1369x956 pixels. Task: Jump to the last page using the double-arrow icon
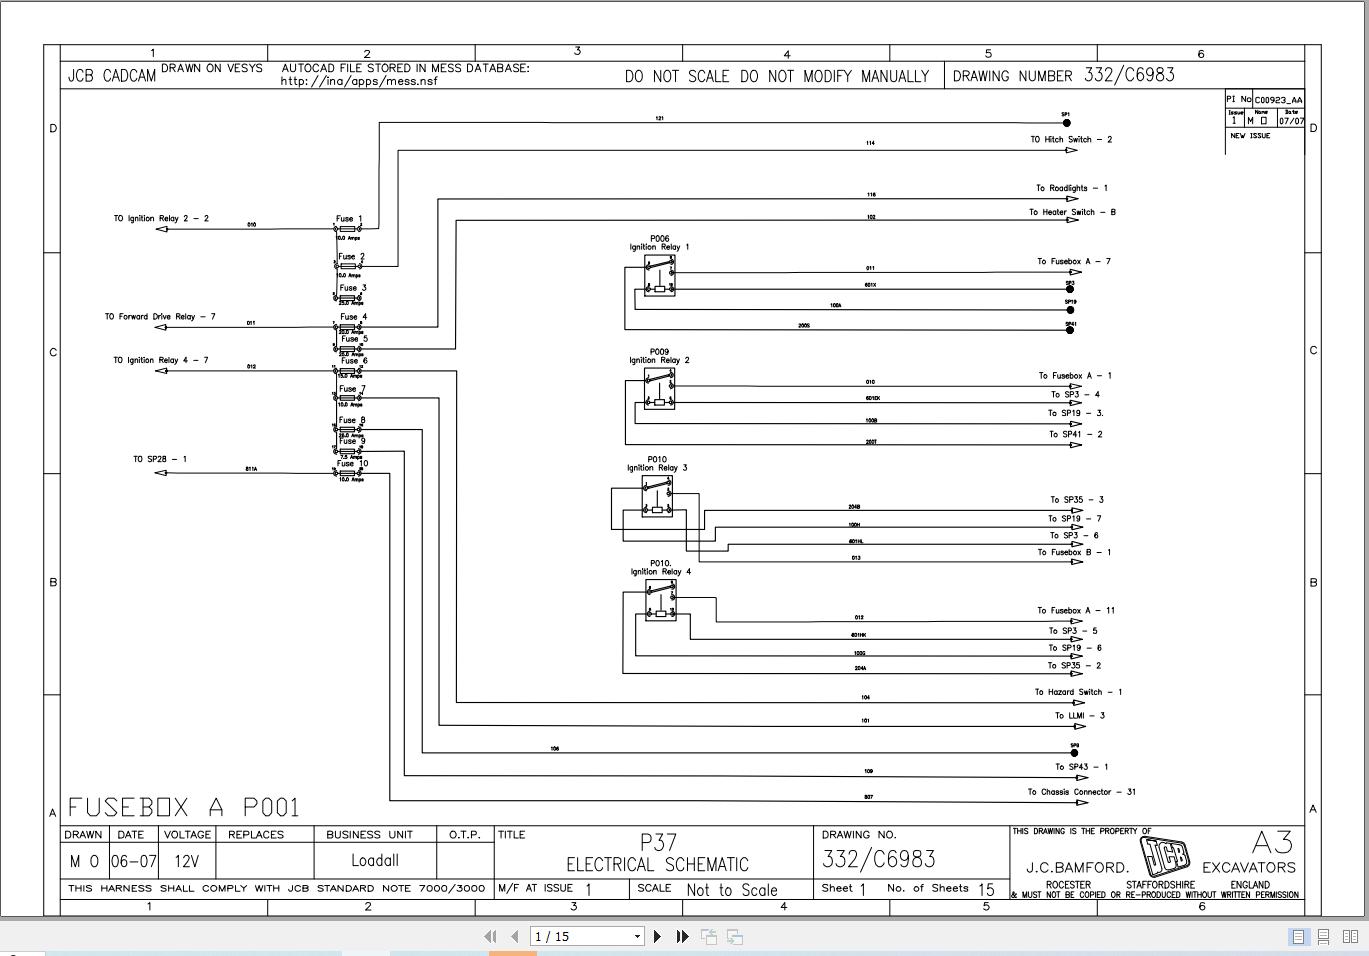pyautogui.click(x=681, y=936)
